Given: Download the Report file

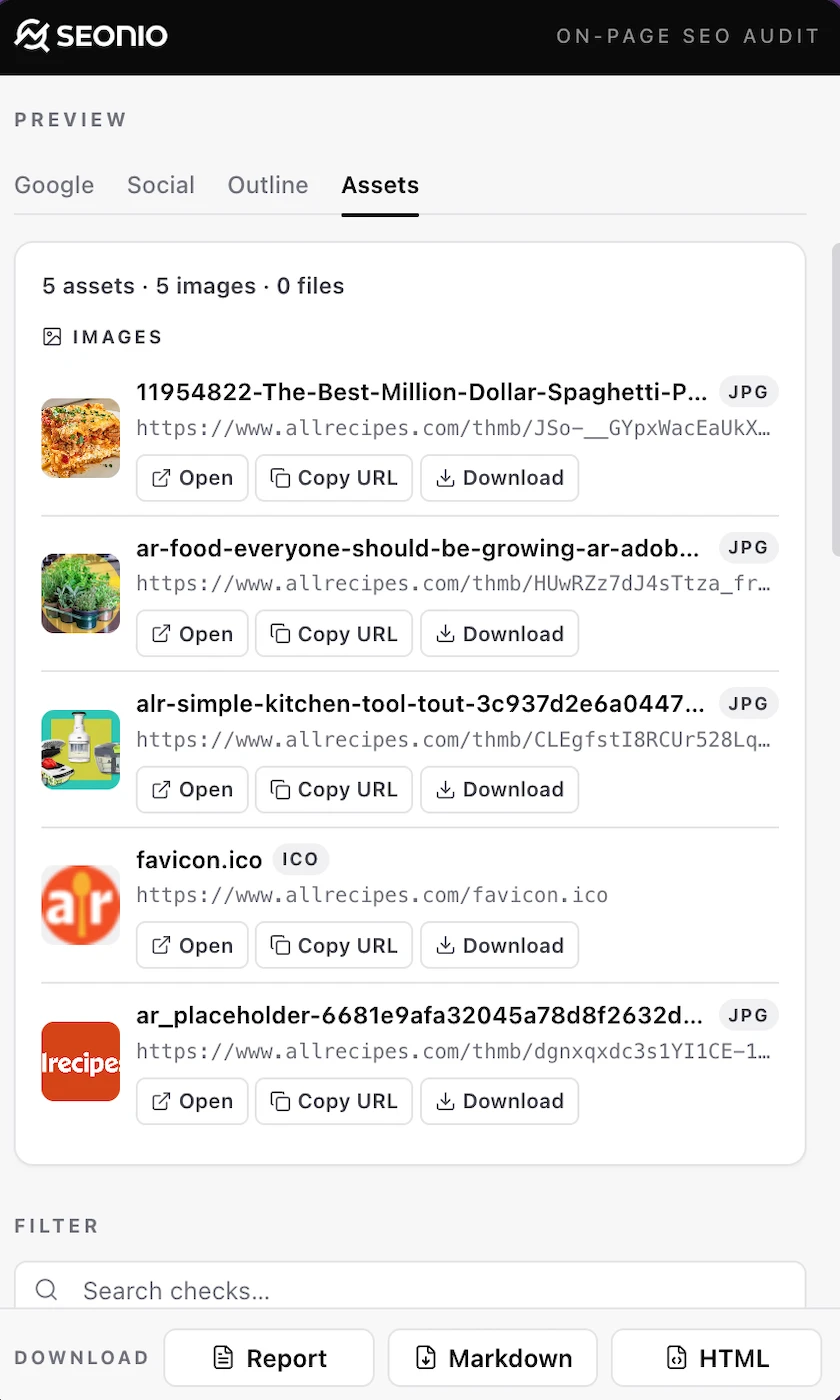Looking at the screenshot, I should 269,1358.
